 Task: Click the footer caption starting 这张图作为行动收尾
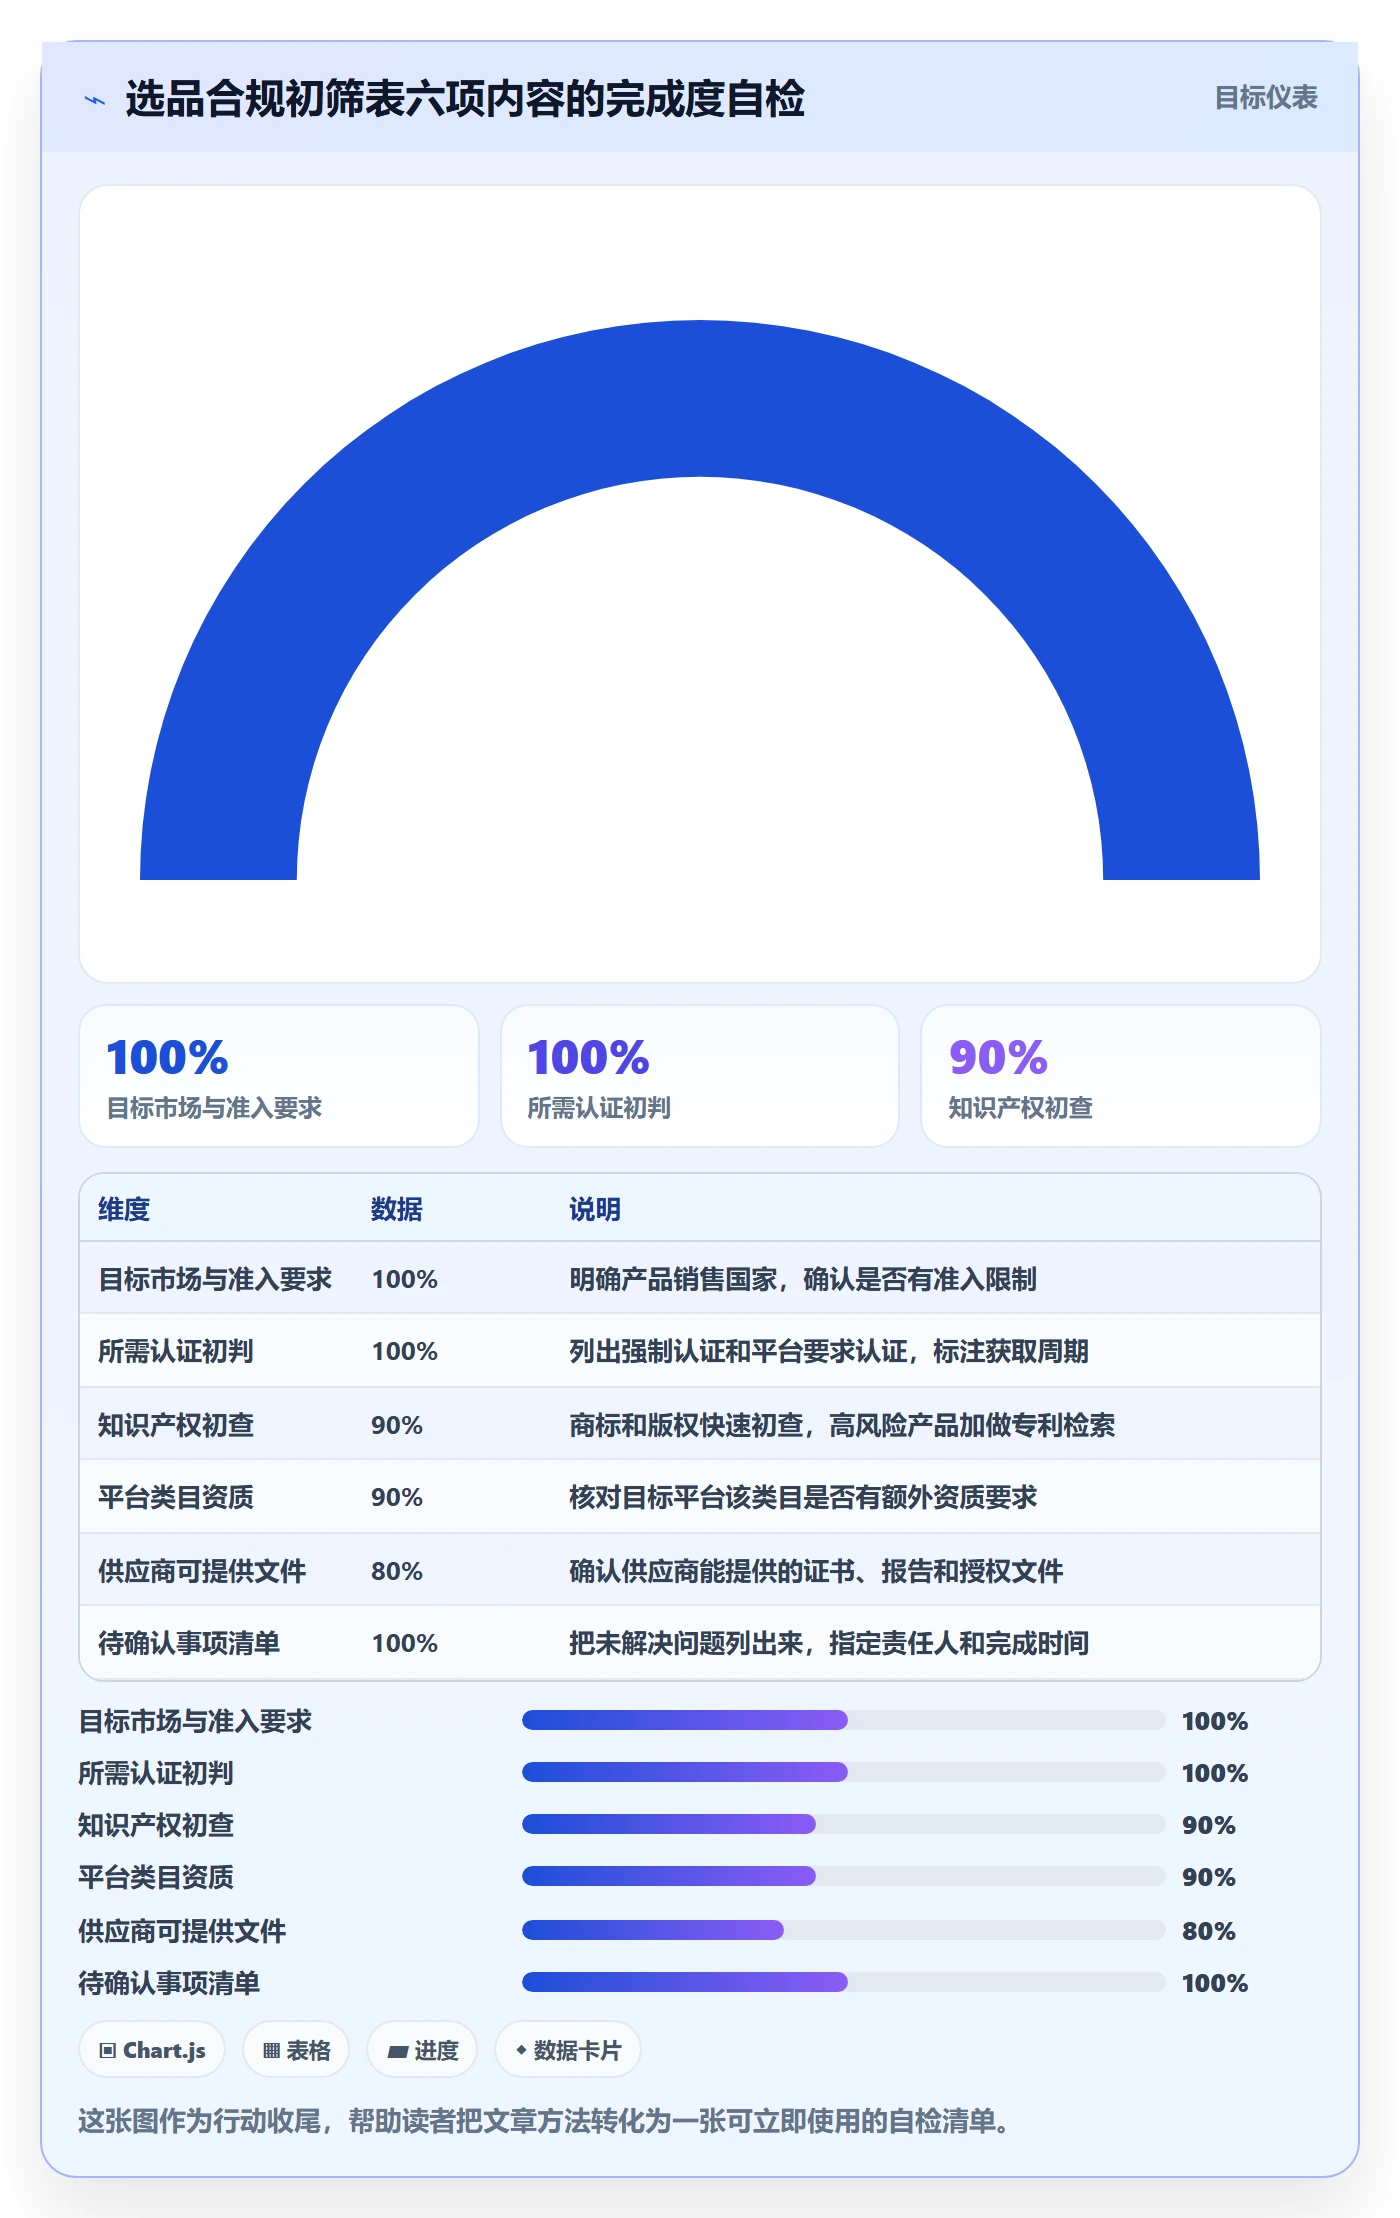pos(544,2121)
